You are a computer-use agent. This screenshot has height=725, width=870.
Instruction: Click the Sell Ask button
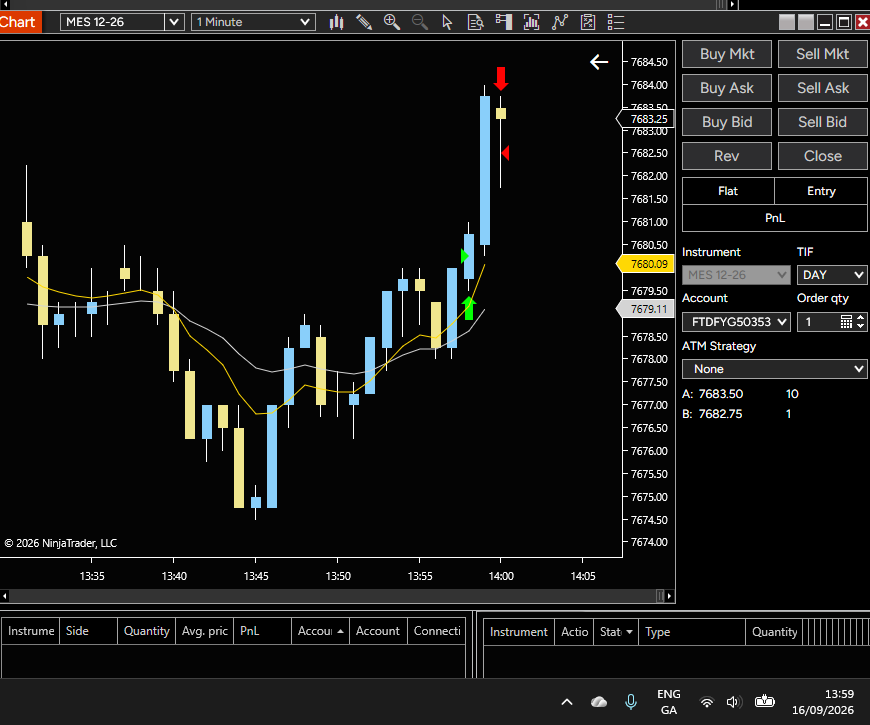822,88
